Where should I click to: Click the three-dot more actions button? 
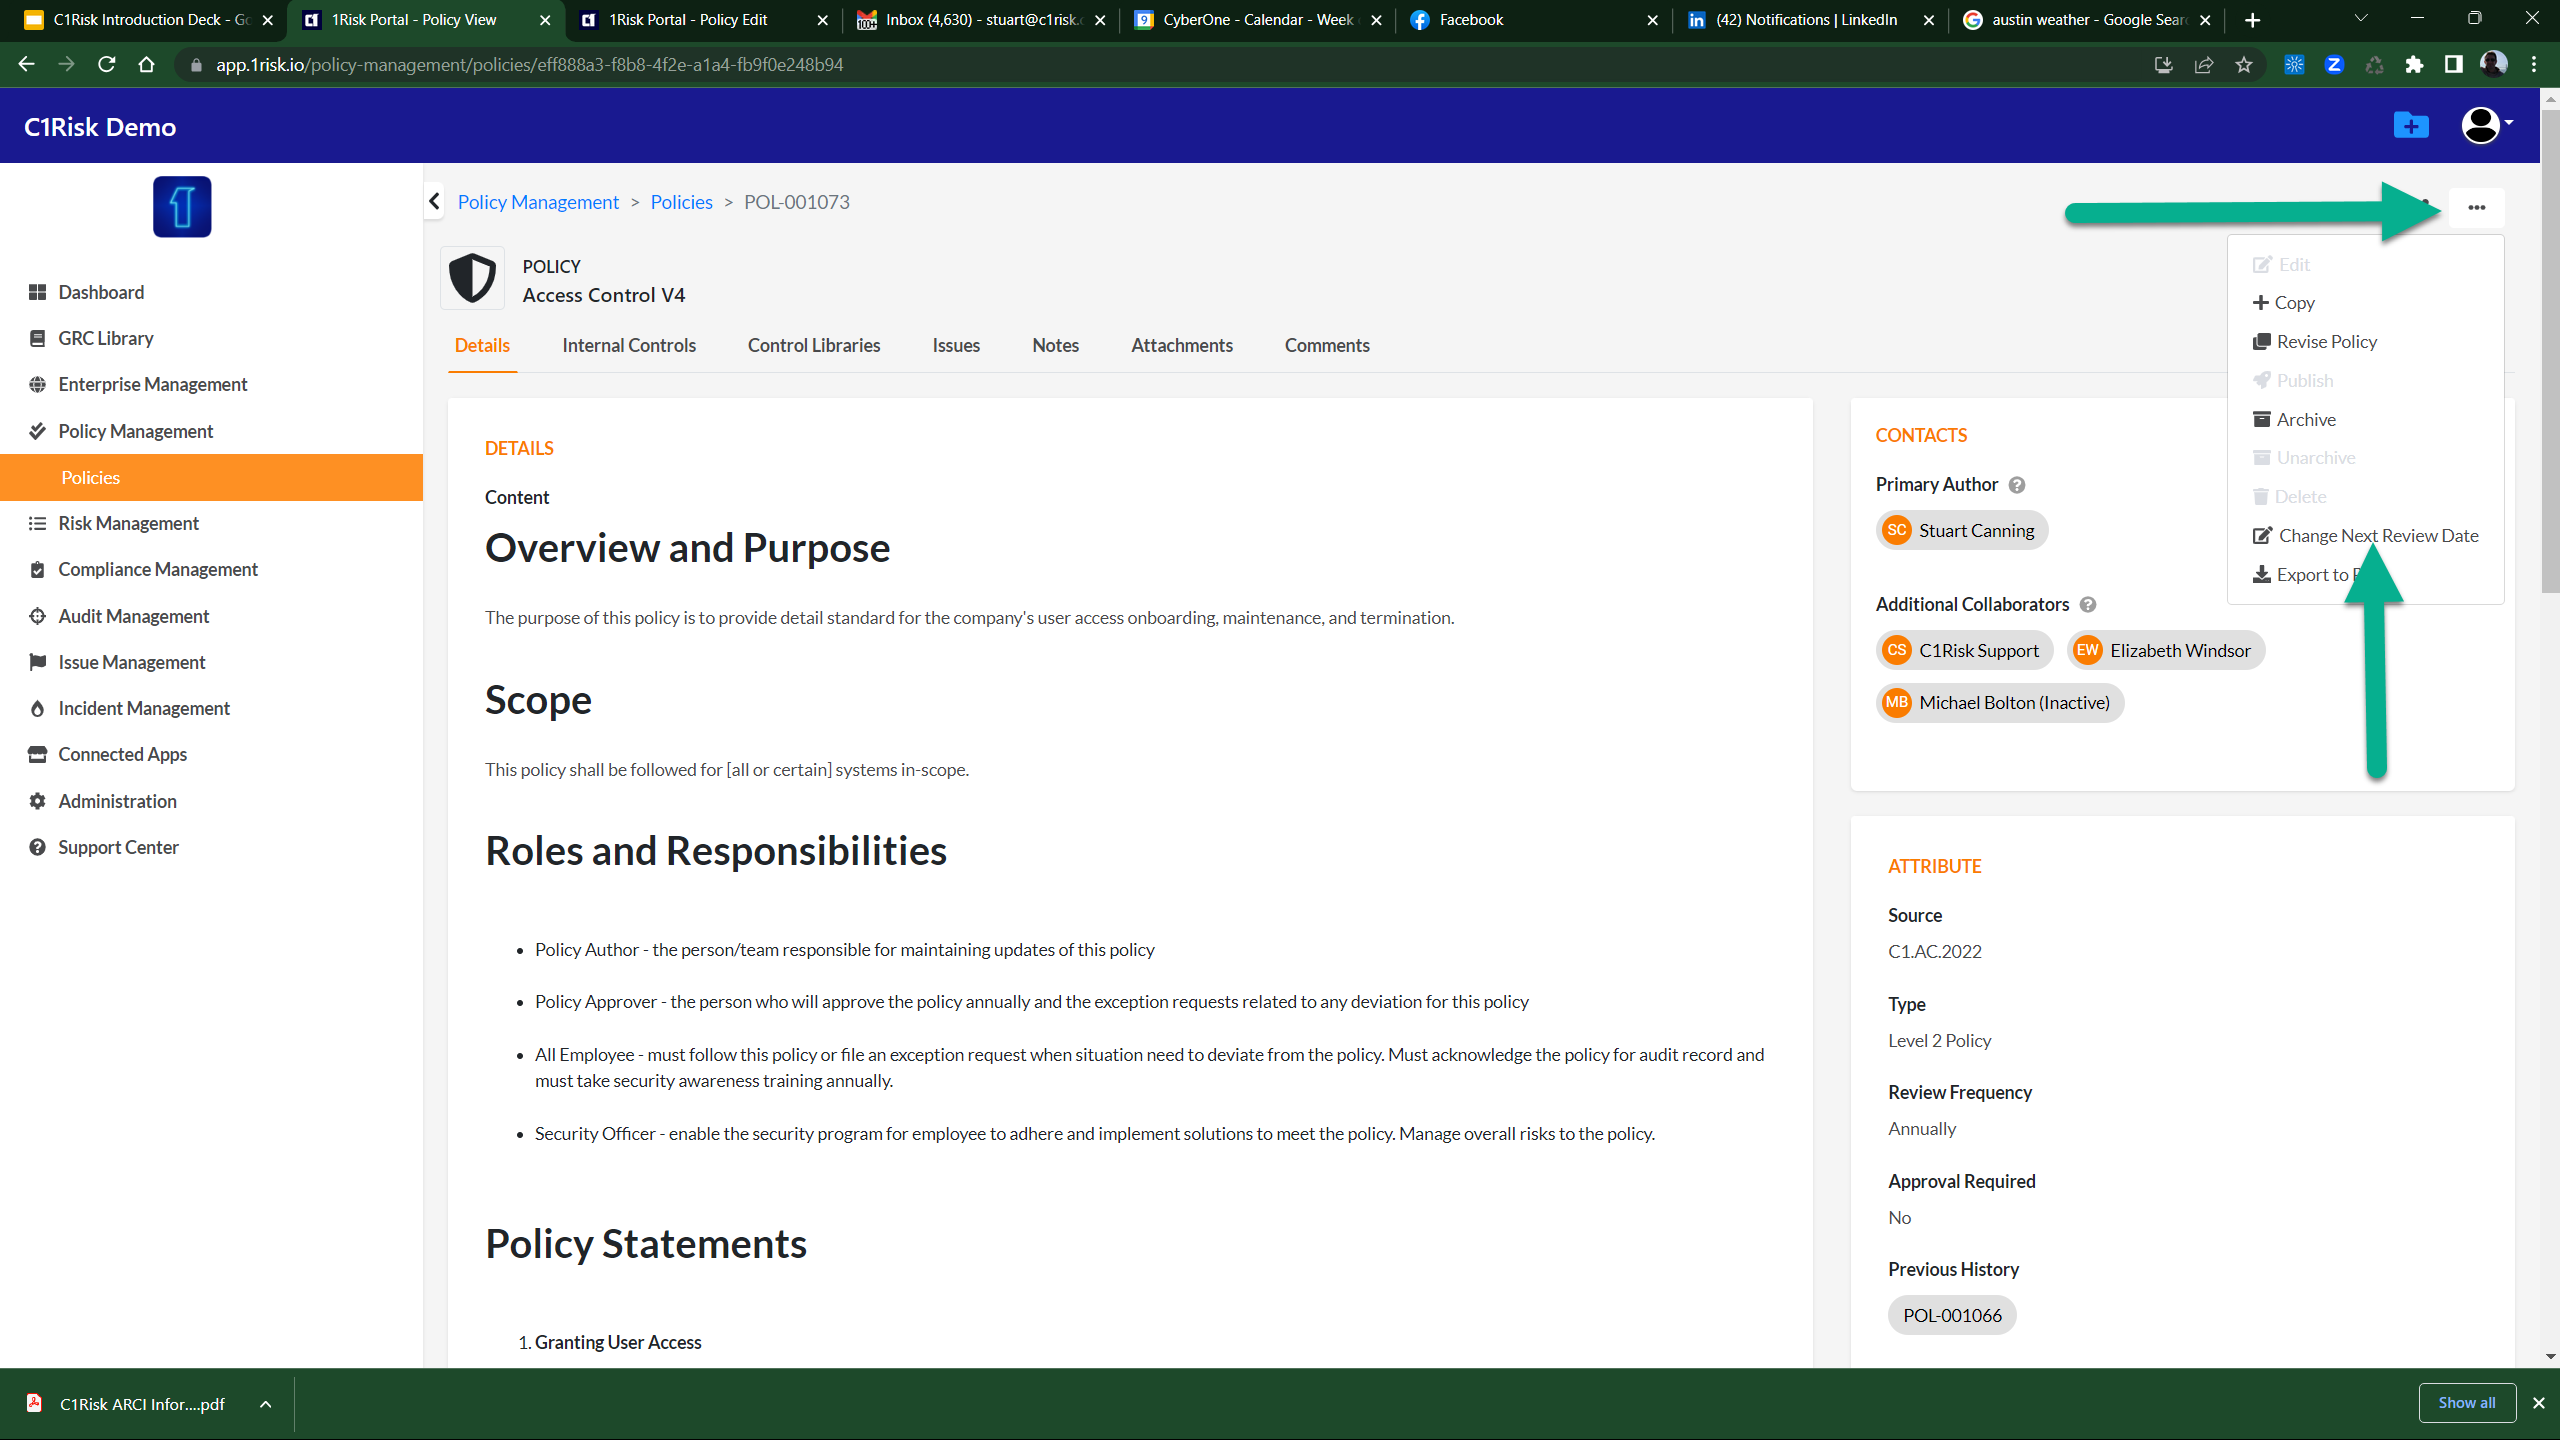point(2476,208)
